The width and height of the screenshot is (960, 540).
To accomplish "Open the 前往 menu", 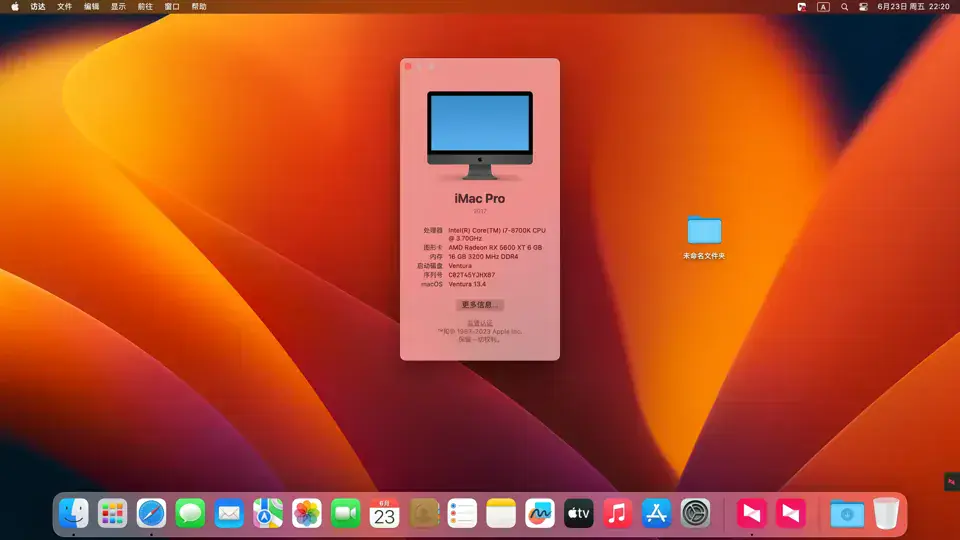I will 145,7.
